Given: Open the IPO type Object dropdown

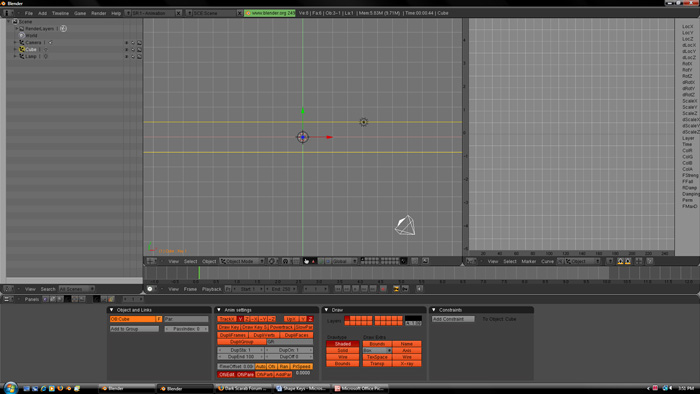Looking at the screenshot, I should [583, 261].
